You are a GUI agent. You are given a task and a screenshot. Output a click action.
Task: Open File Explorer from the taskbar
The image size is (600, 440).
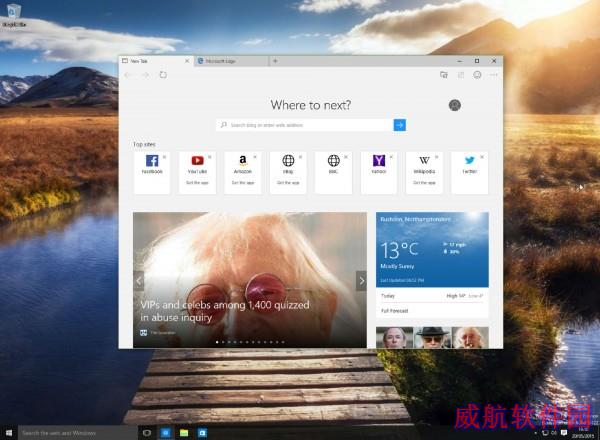click(184, 433)
